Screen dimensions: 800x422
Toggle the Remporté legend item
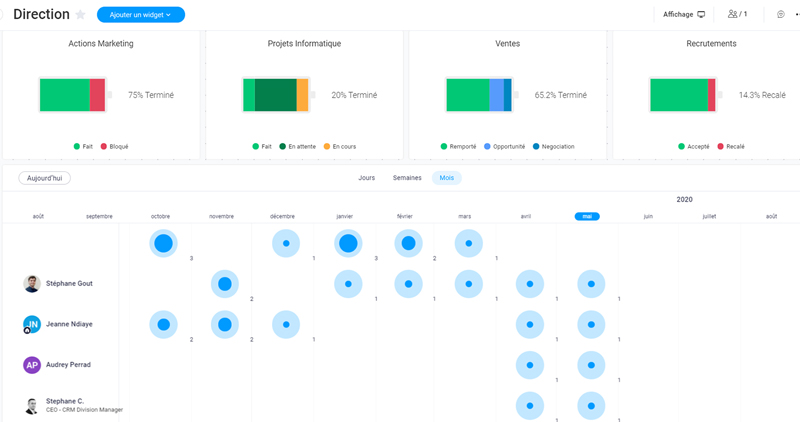coord(458,146)
